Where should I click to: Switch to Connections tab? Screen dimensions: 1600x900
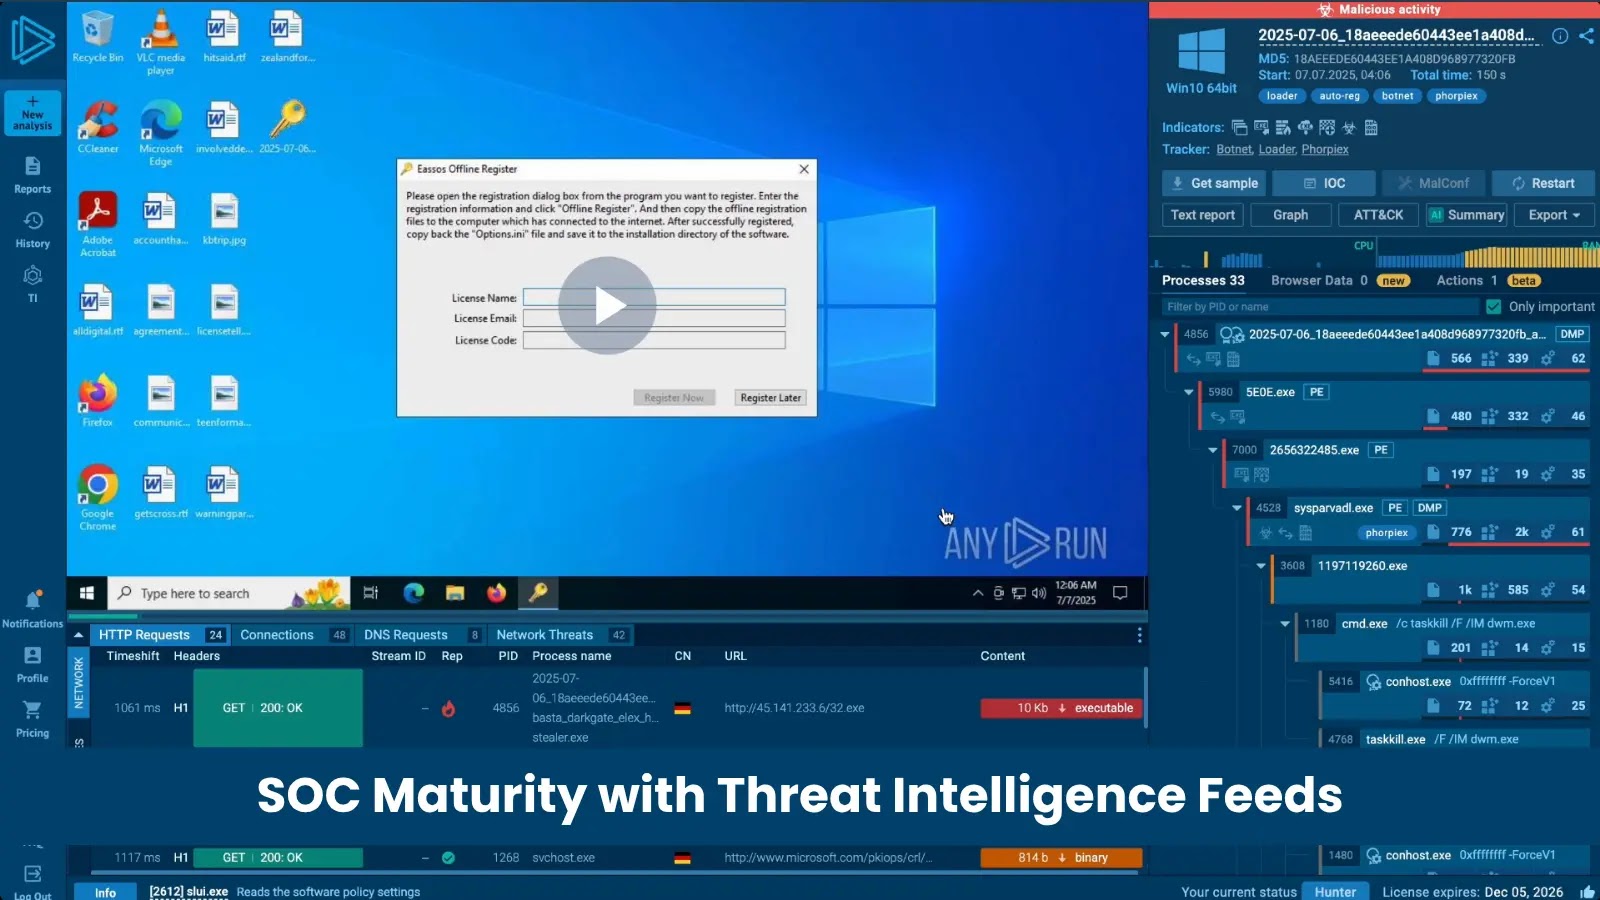coord(293,635)
